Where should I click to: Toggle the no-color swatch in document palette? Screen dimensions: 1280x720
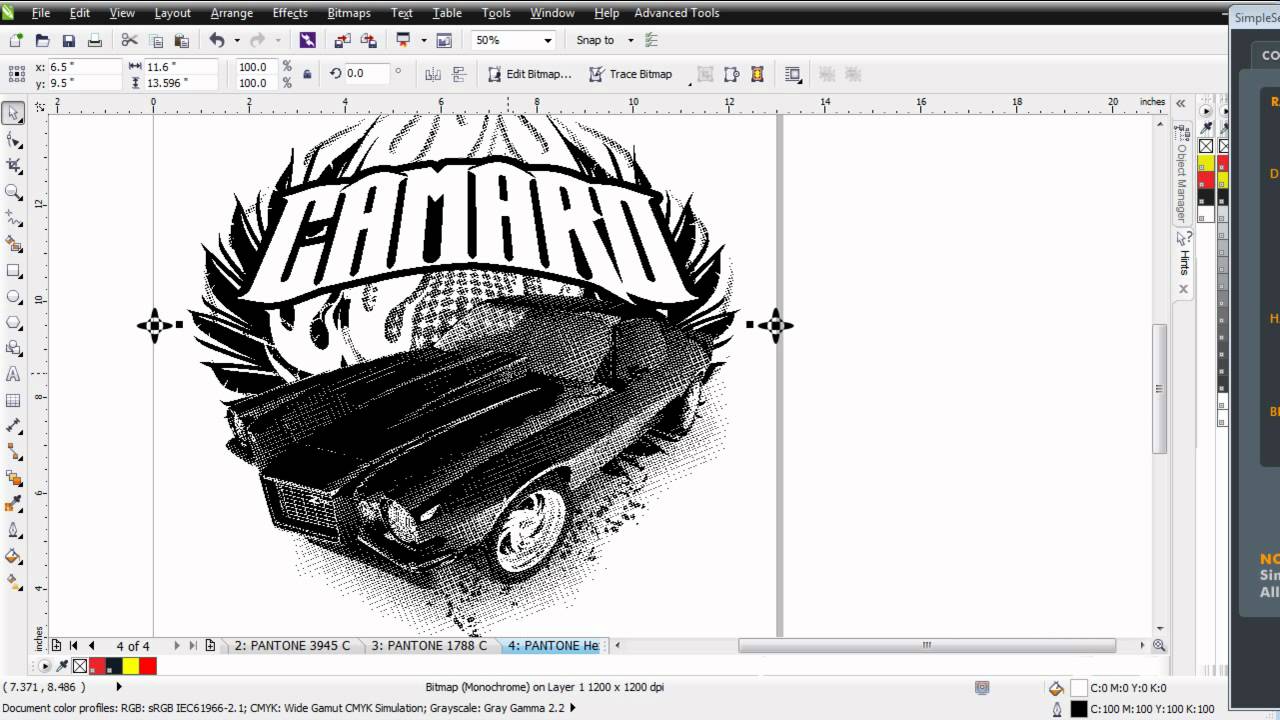80,666
